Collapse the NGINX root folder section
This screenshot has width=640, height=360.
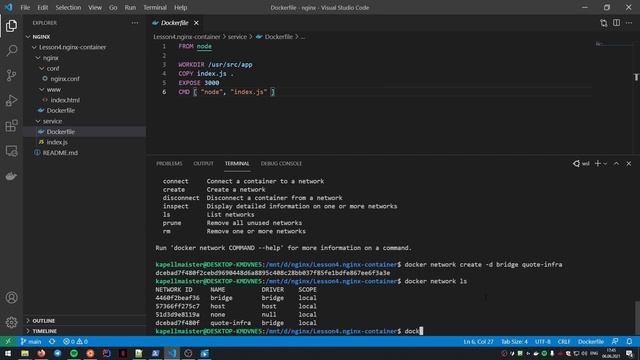click(x=84, y=37)
